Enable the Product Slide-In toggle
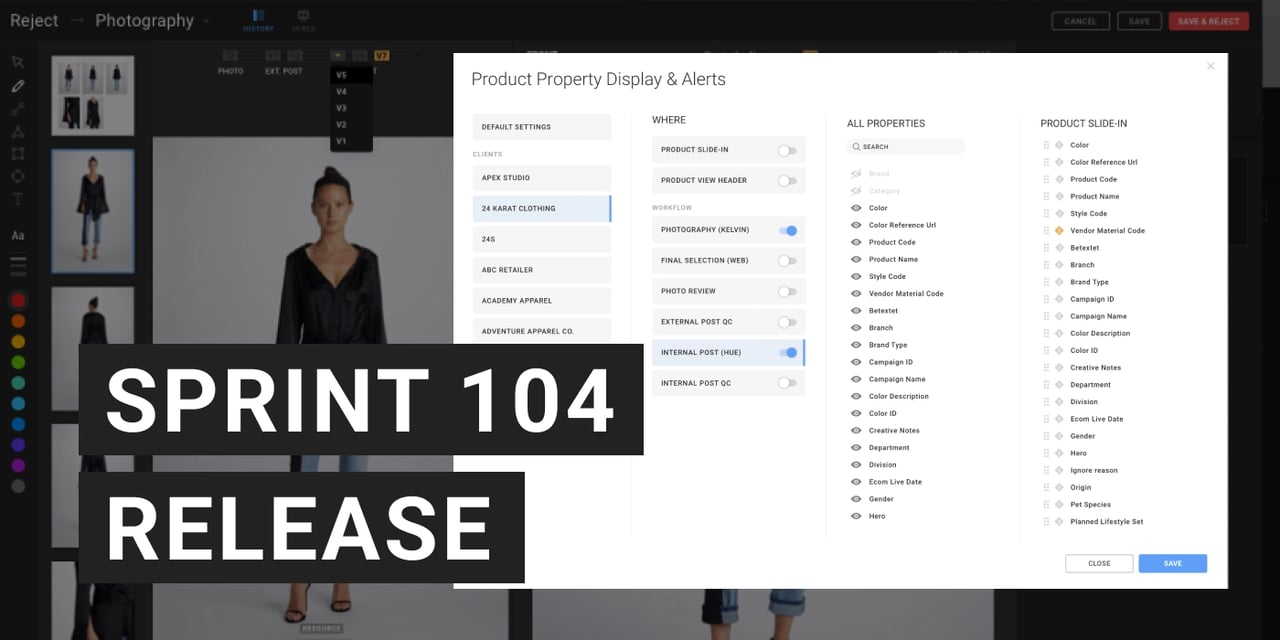The image size is (1280, 640). point(787,150)
